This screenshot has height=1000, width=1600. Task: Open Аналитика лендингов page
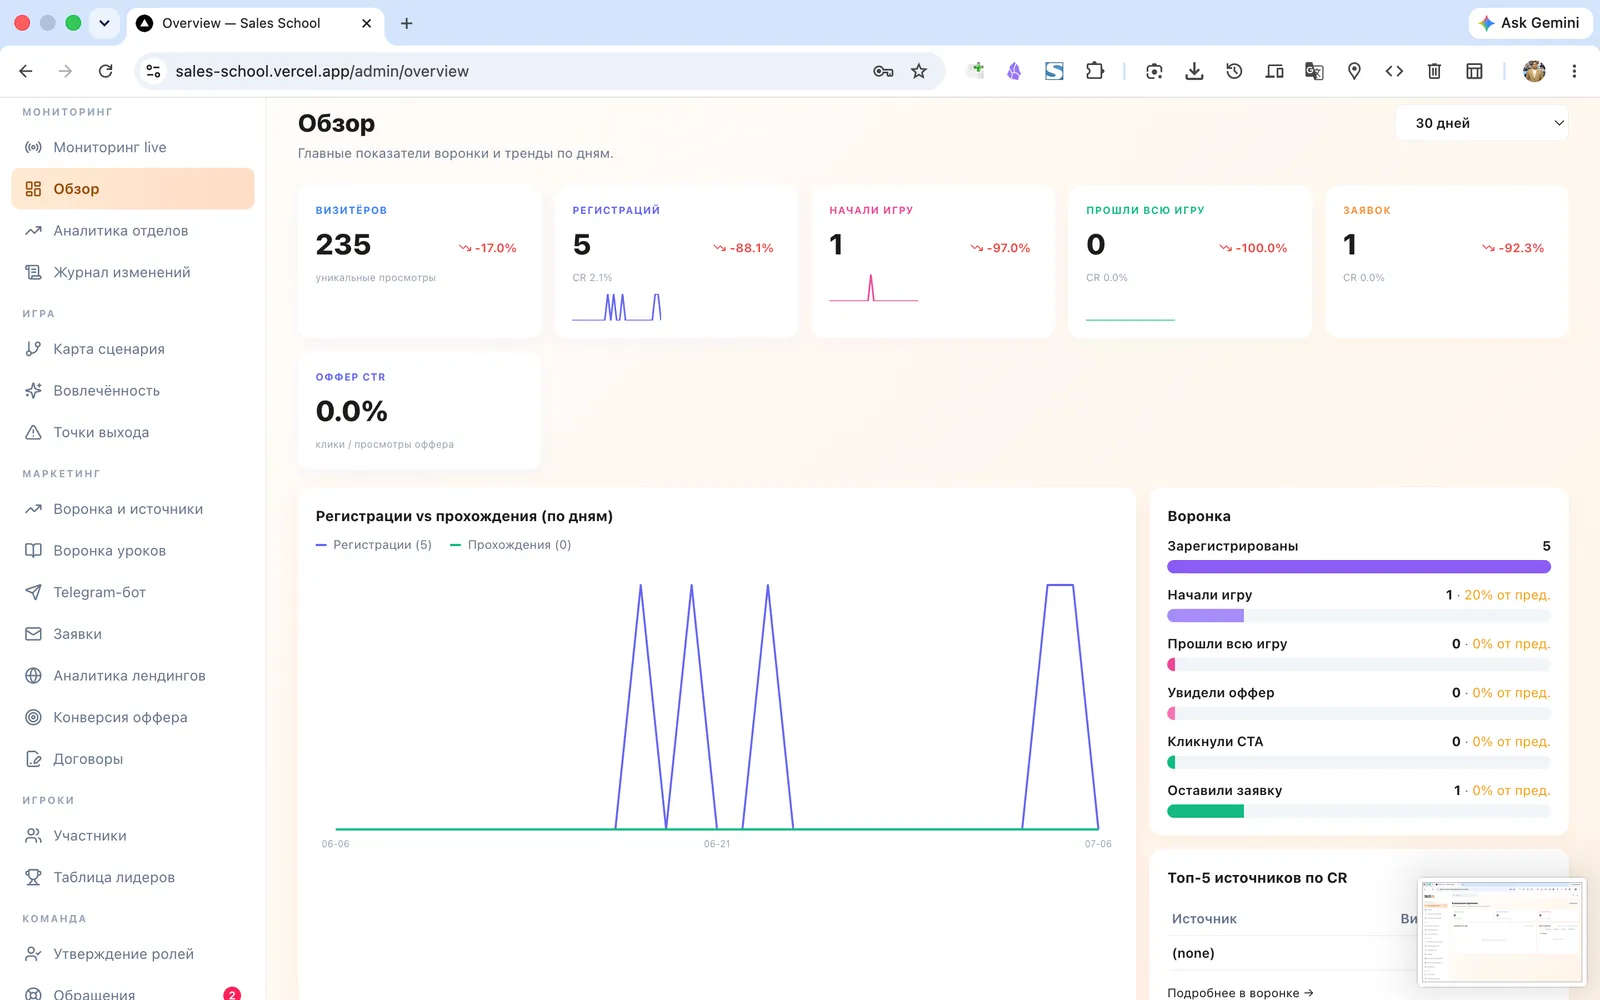133,675
